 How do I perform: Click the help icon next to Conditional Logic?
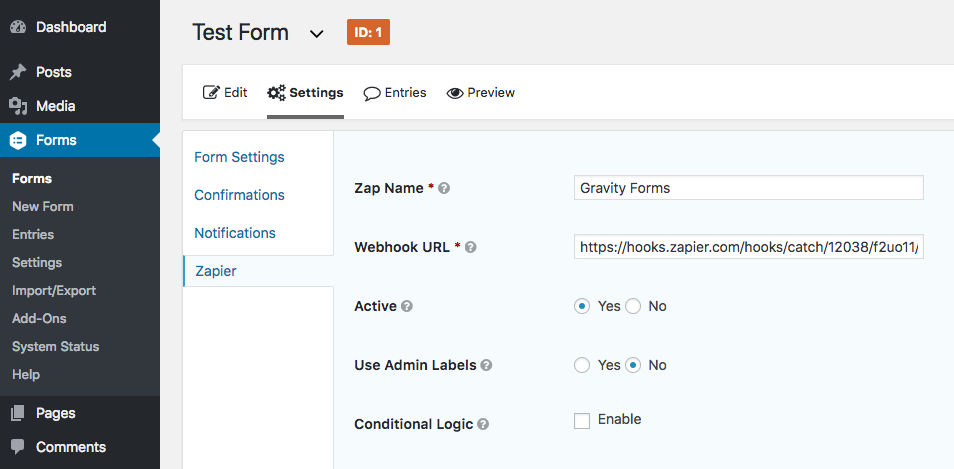click(x=482, y=424)
